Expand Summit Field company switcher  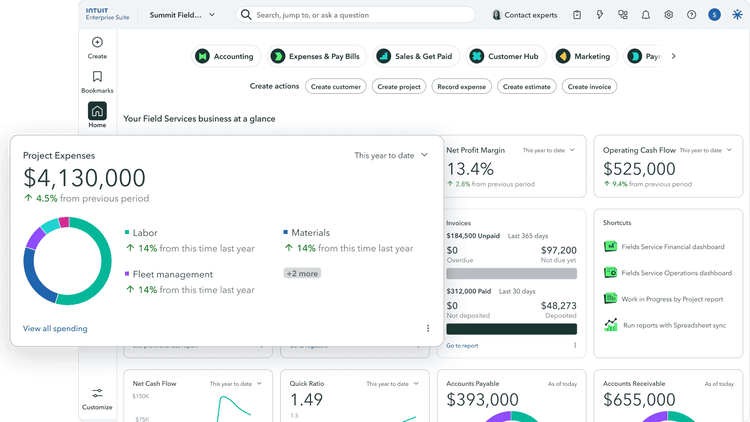coord(182,15)
